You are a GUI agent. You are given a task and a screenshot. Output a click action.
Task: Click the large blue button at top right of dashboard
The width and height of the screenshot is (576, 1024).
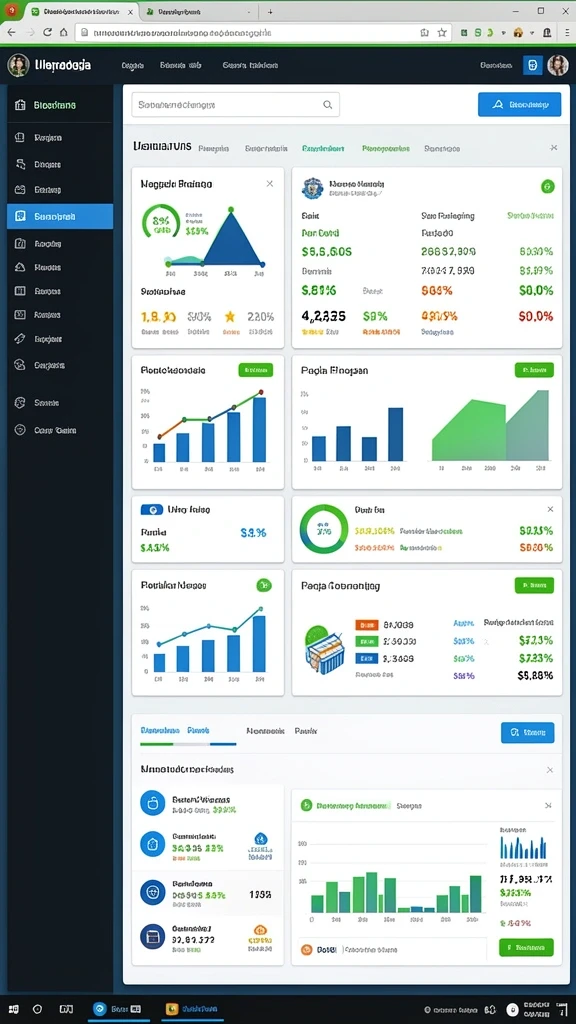click(519, 104)
